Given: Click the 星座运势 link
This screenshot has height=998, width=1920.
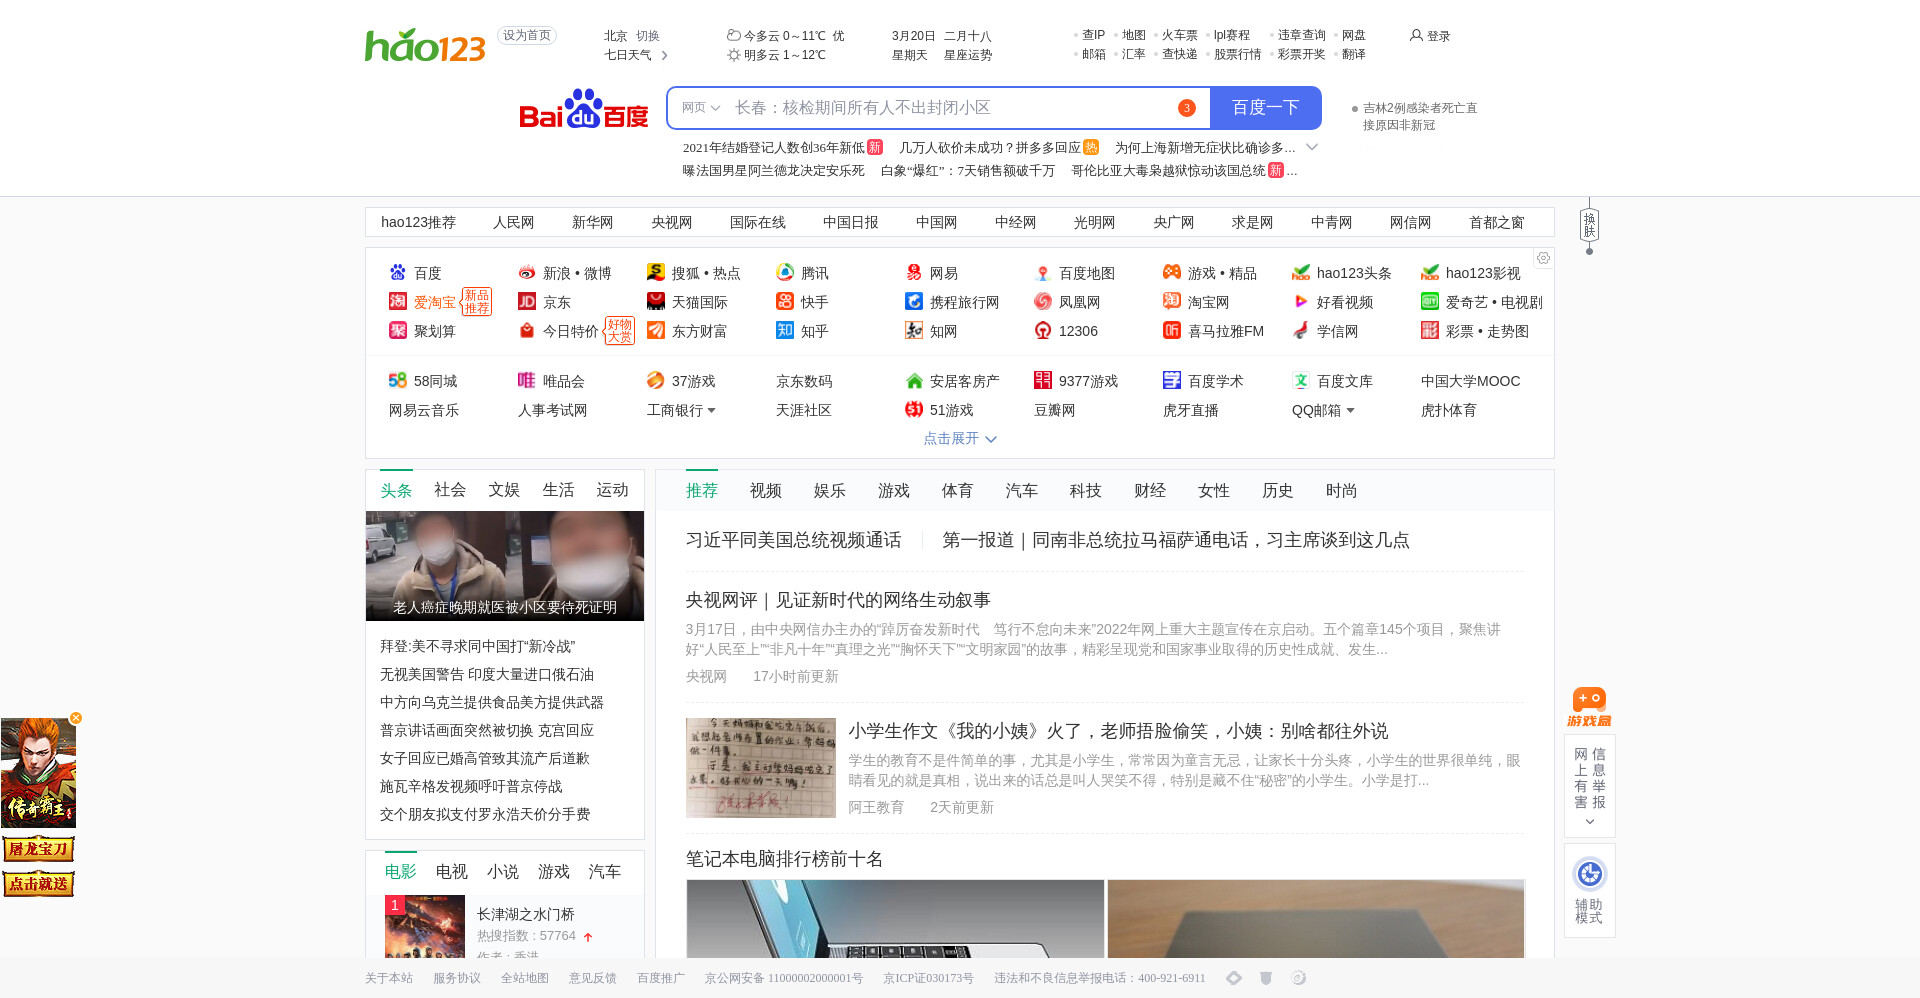Looking at the screenshot, I should coord(968,55).
